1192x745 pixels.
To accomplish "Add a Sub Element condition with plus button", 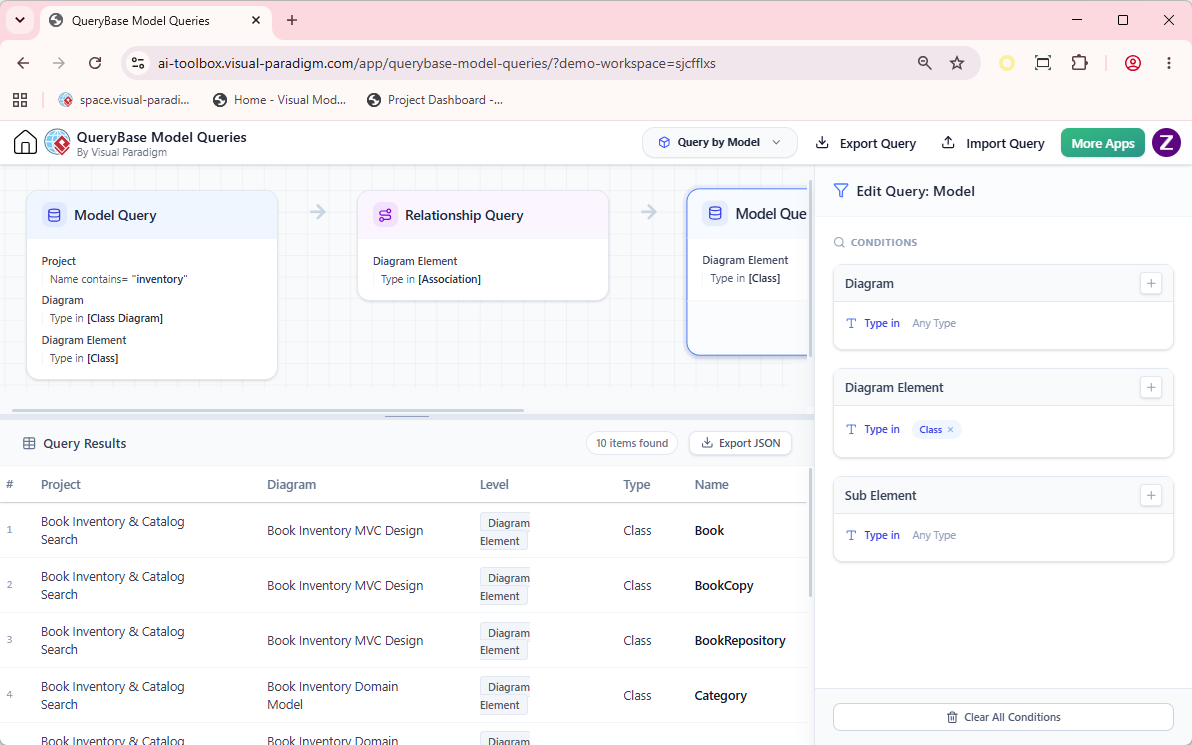I will [1151, 496].
